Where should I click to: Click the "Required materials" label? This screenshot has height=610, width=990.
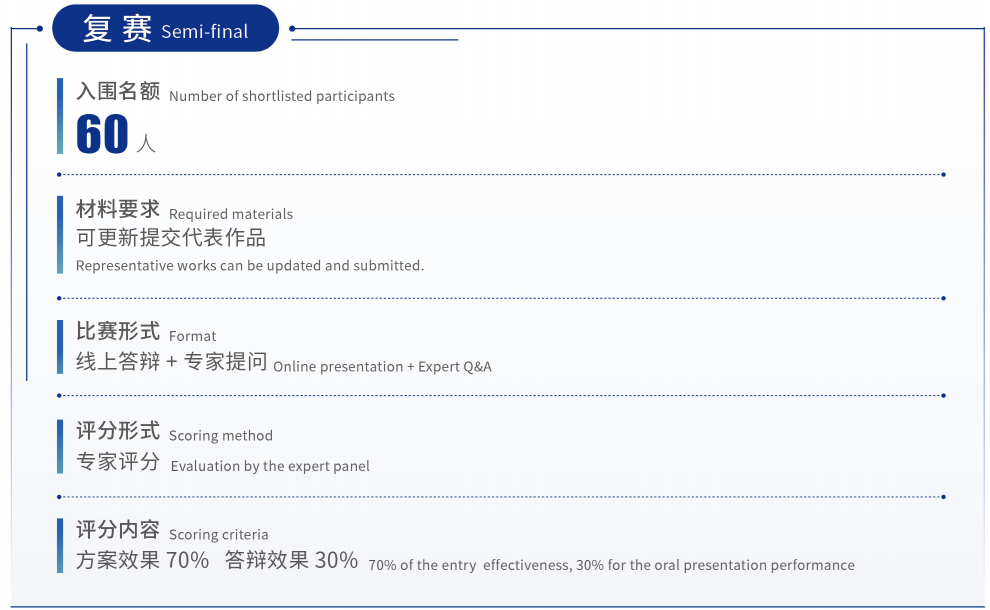pos(231,214)
